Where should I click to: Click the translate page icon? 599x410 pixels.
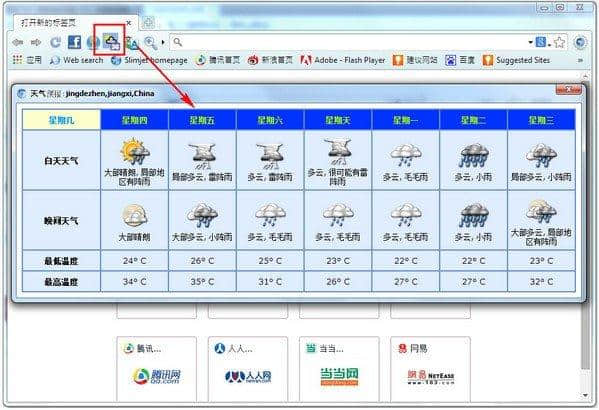coord(131,43)
